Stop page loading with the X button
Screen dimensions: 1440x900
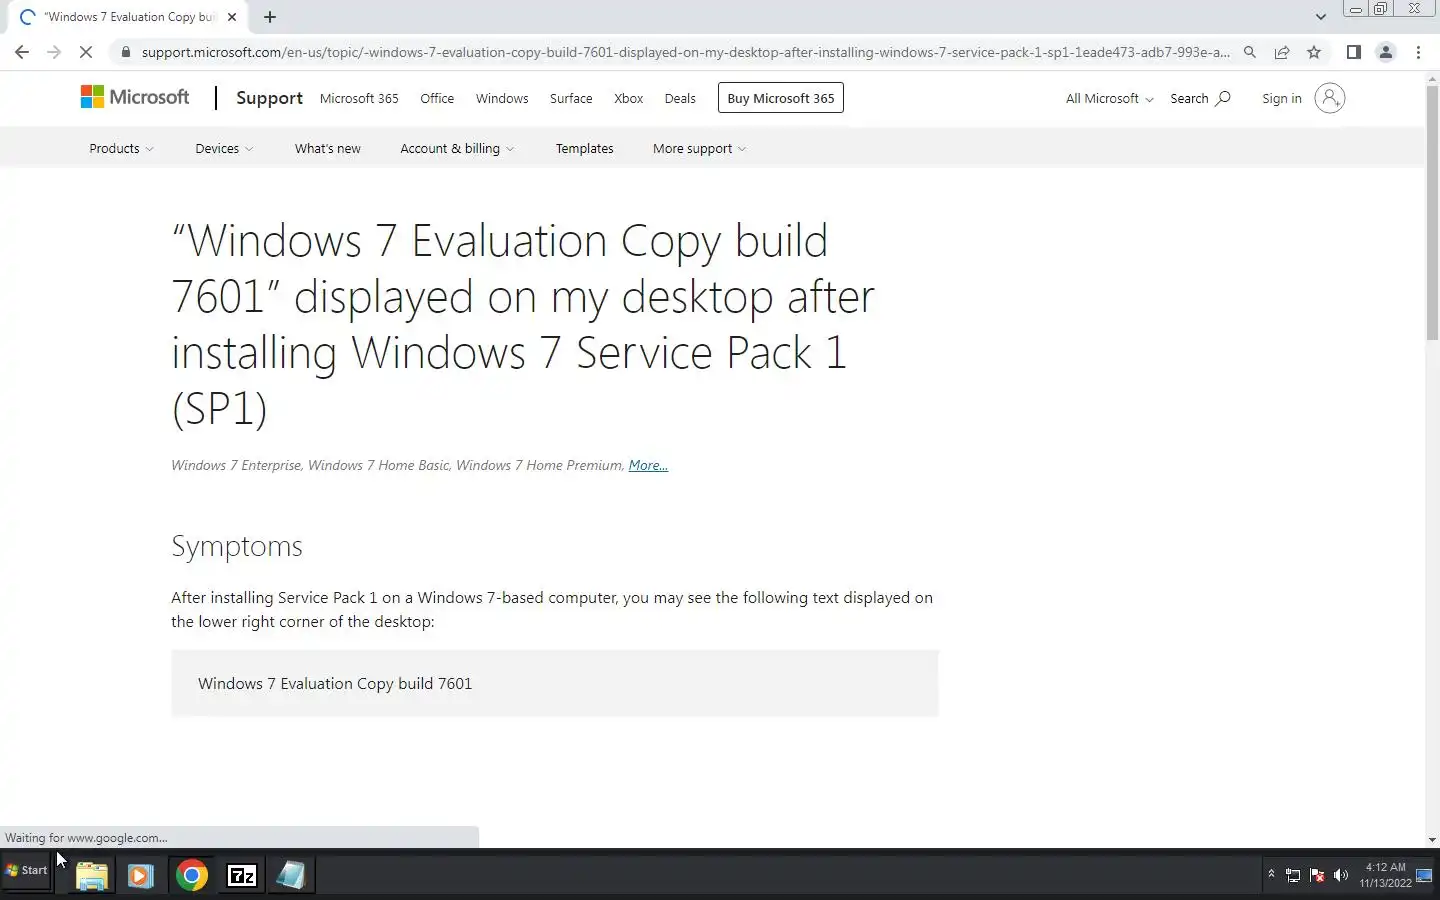(86, 52)
